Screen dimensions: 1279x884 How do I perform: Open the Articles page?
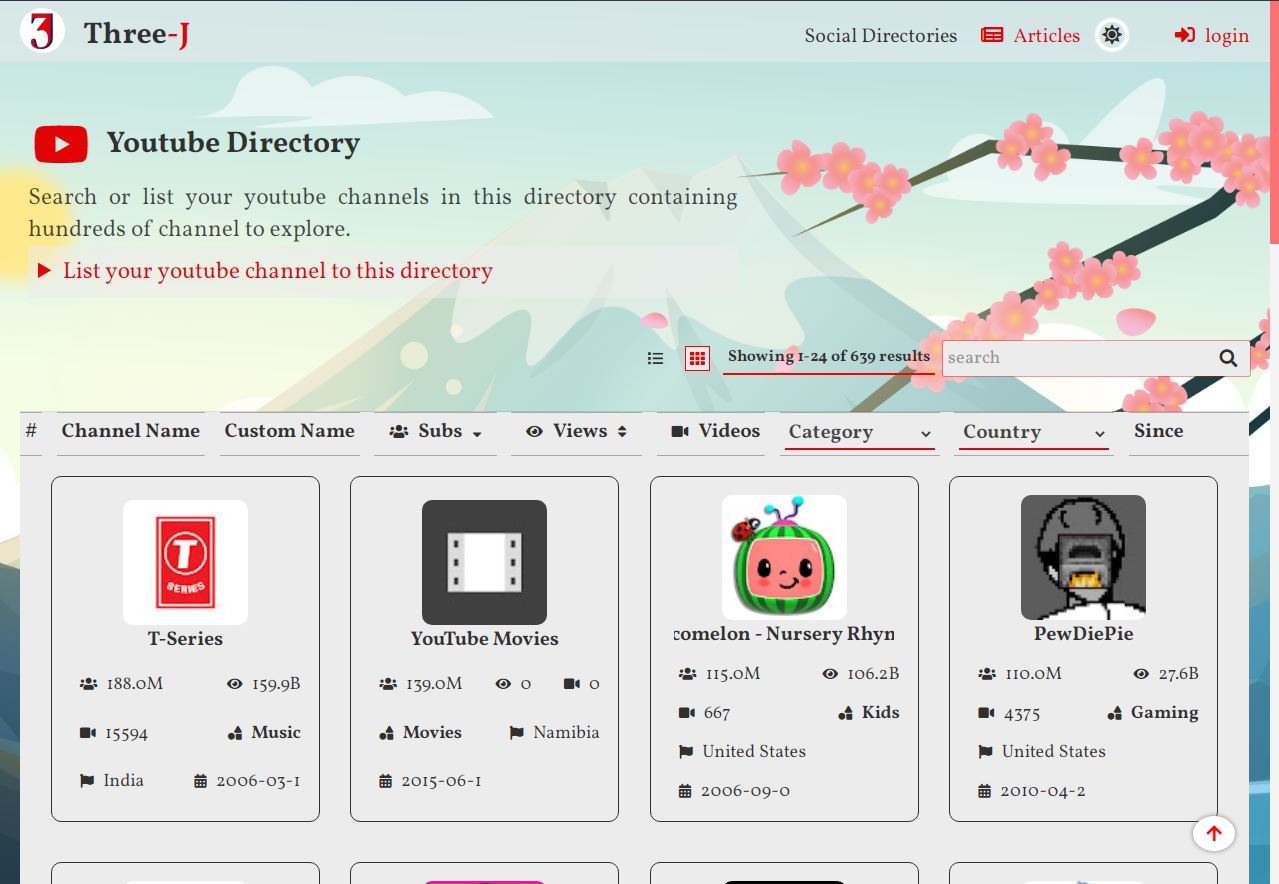click(x=1046, y=36)
